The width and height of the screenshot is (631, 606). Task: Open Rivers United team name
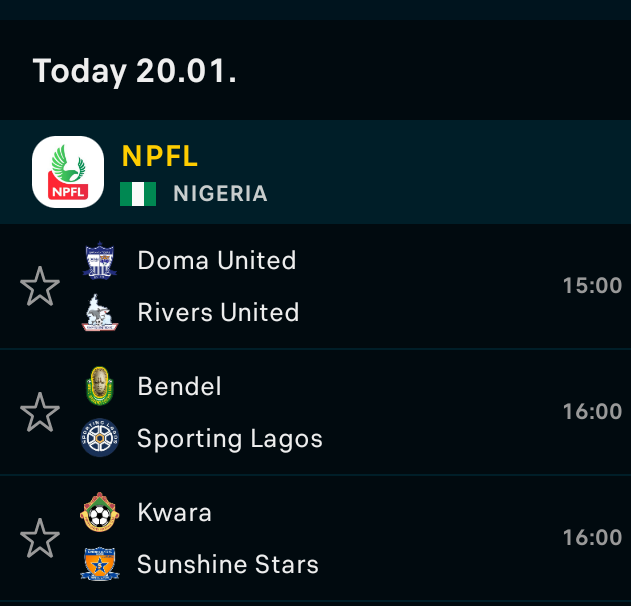tap(218, 313)
